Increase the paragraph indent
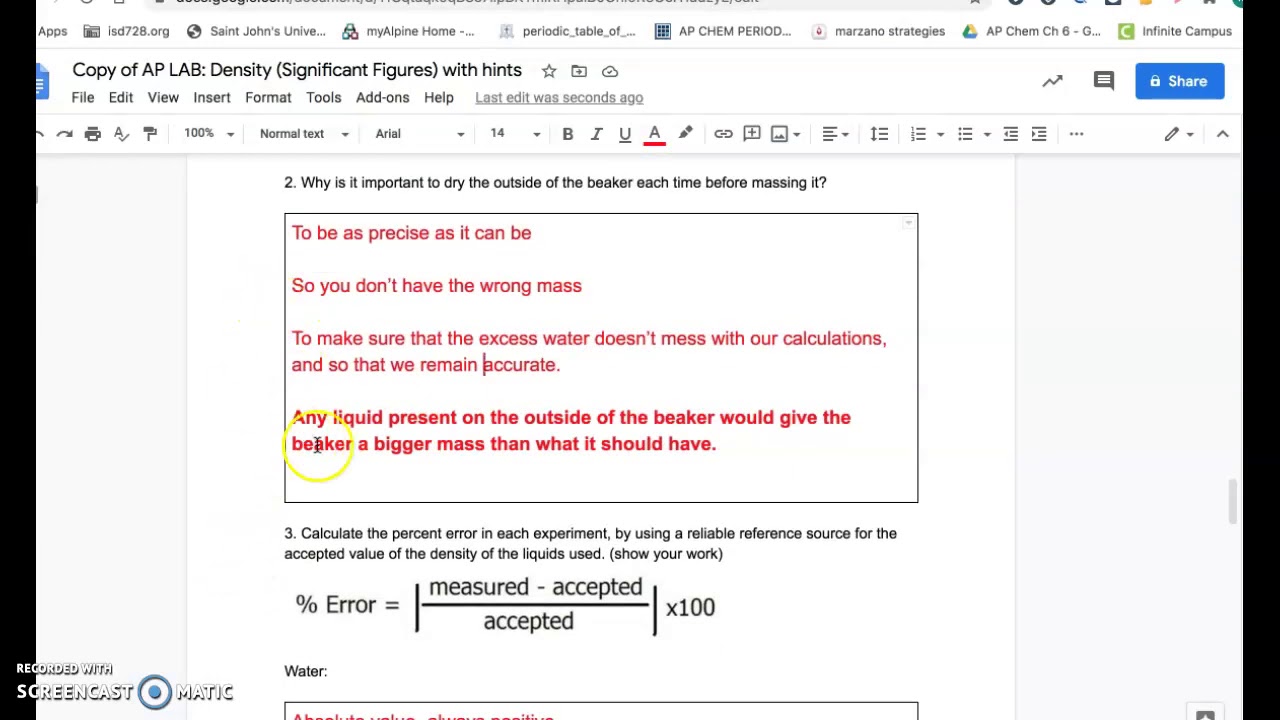This screenshot has width=1280, height=720. click(1039, 134)
